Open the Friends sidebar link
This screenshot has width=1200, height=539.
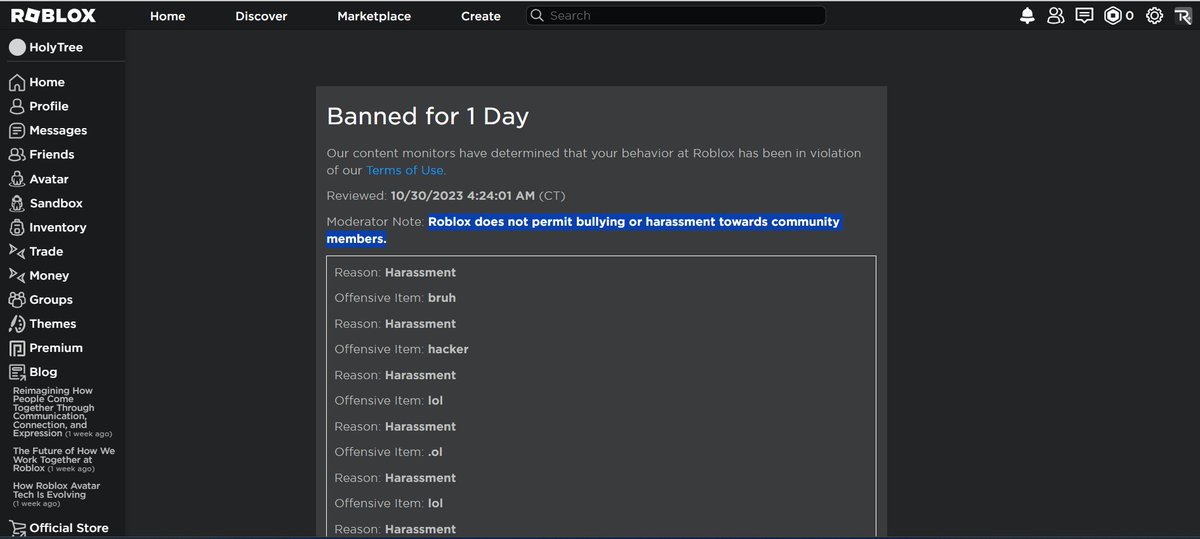click(52, 154)
